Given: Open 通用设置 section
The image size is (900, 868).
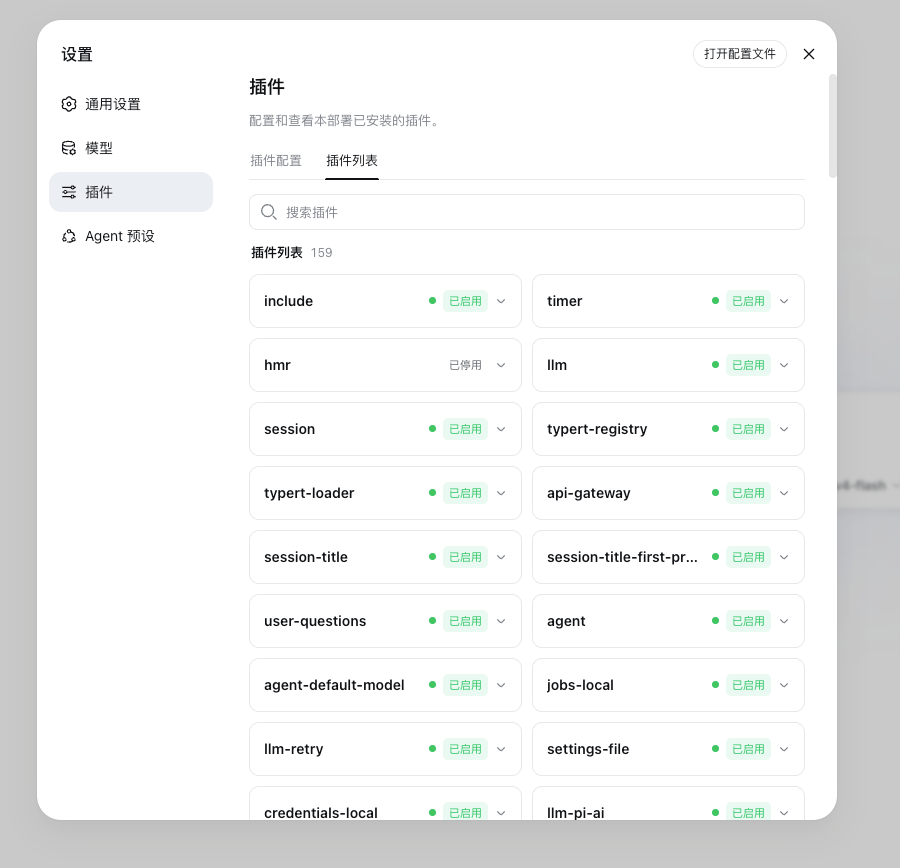Looking at the screenshot, I should coord(131,104).
